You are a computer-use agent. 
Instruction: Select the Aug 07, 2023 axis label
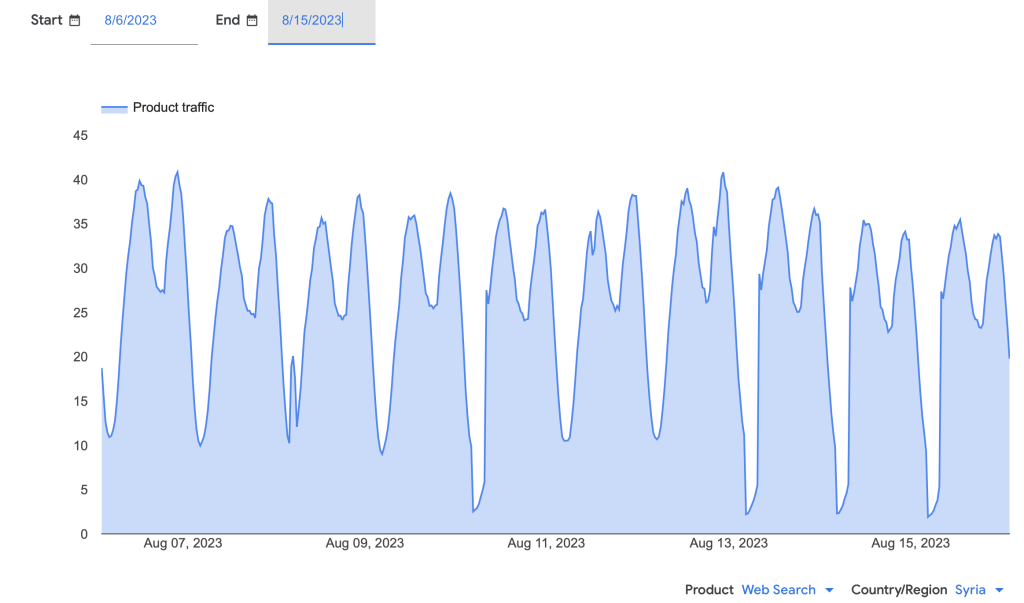pyautogui.click(x=183, y=544)
